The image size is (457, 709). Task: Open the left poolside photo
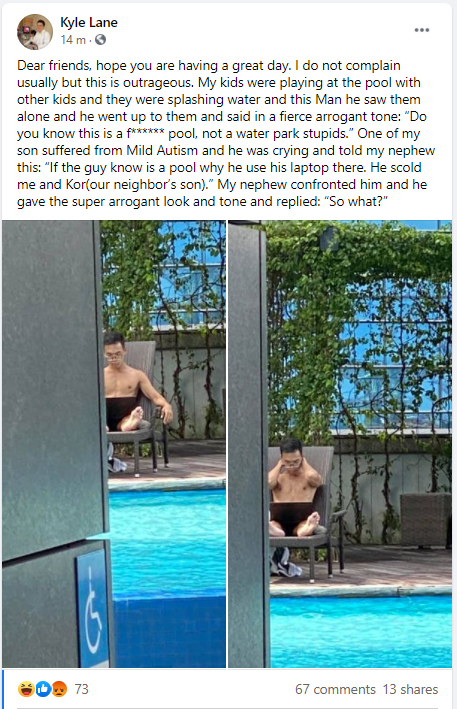(x=114, y=444)
